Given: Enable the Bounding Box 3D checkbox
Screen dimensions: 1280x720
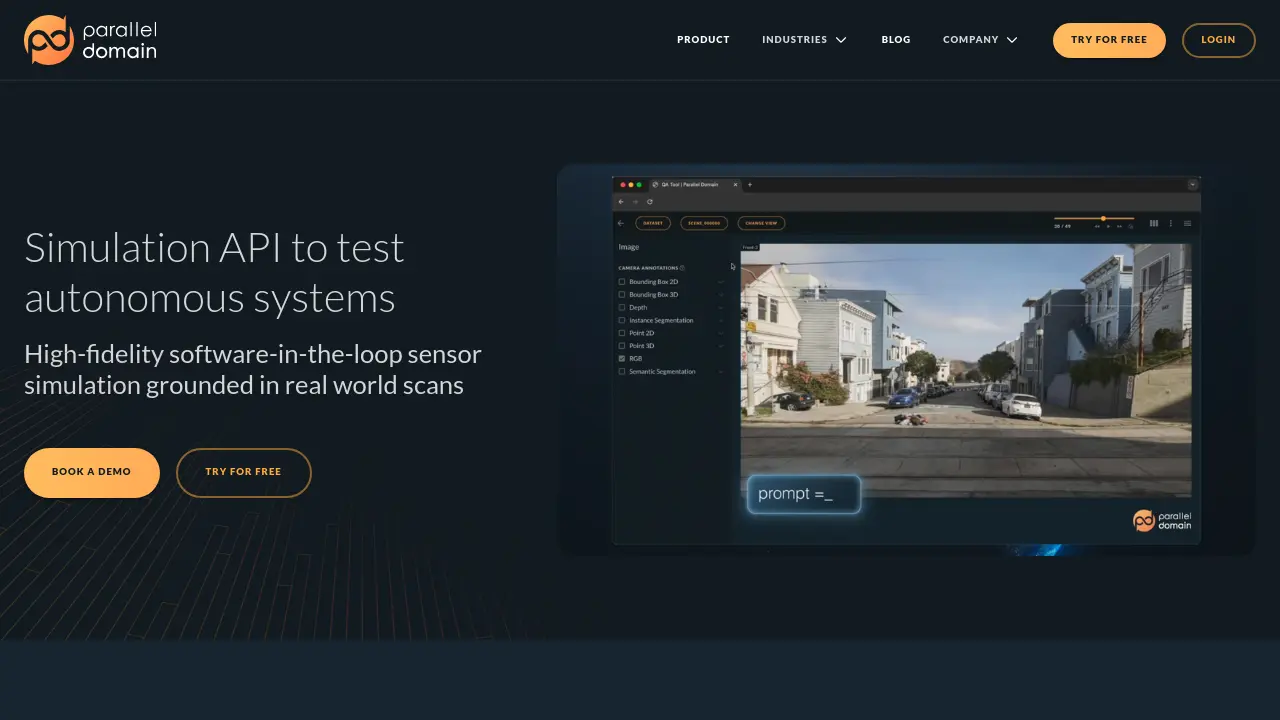Looking at the screenshot, I should coord(622,295).
